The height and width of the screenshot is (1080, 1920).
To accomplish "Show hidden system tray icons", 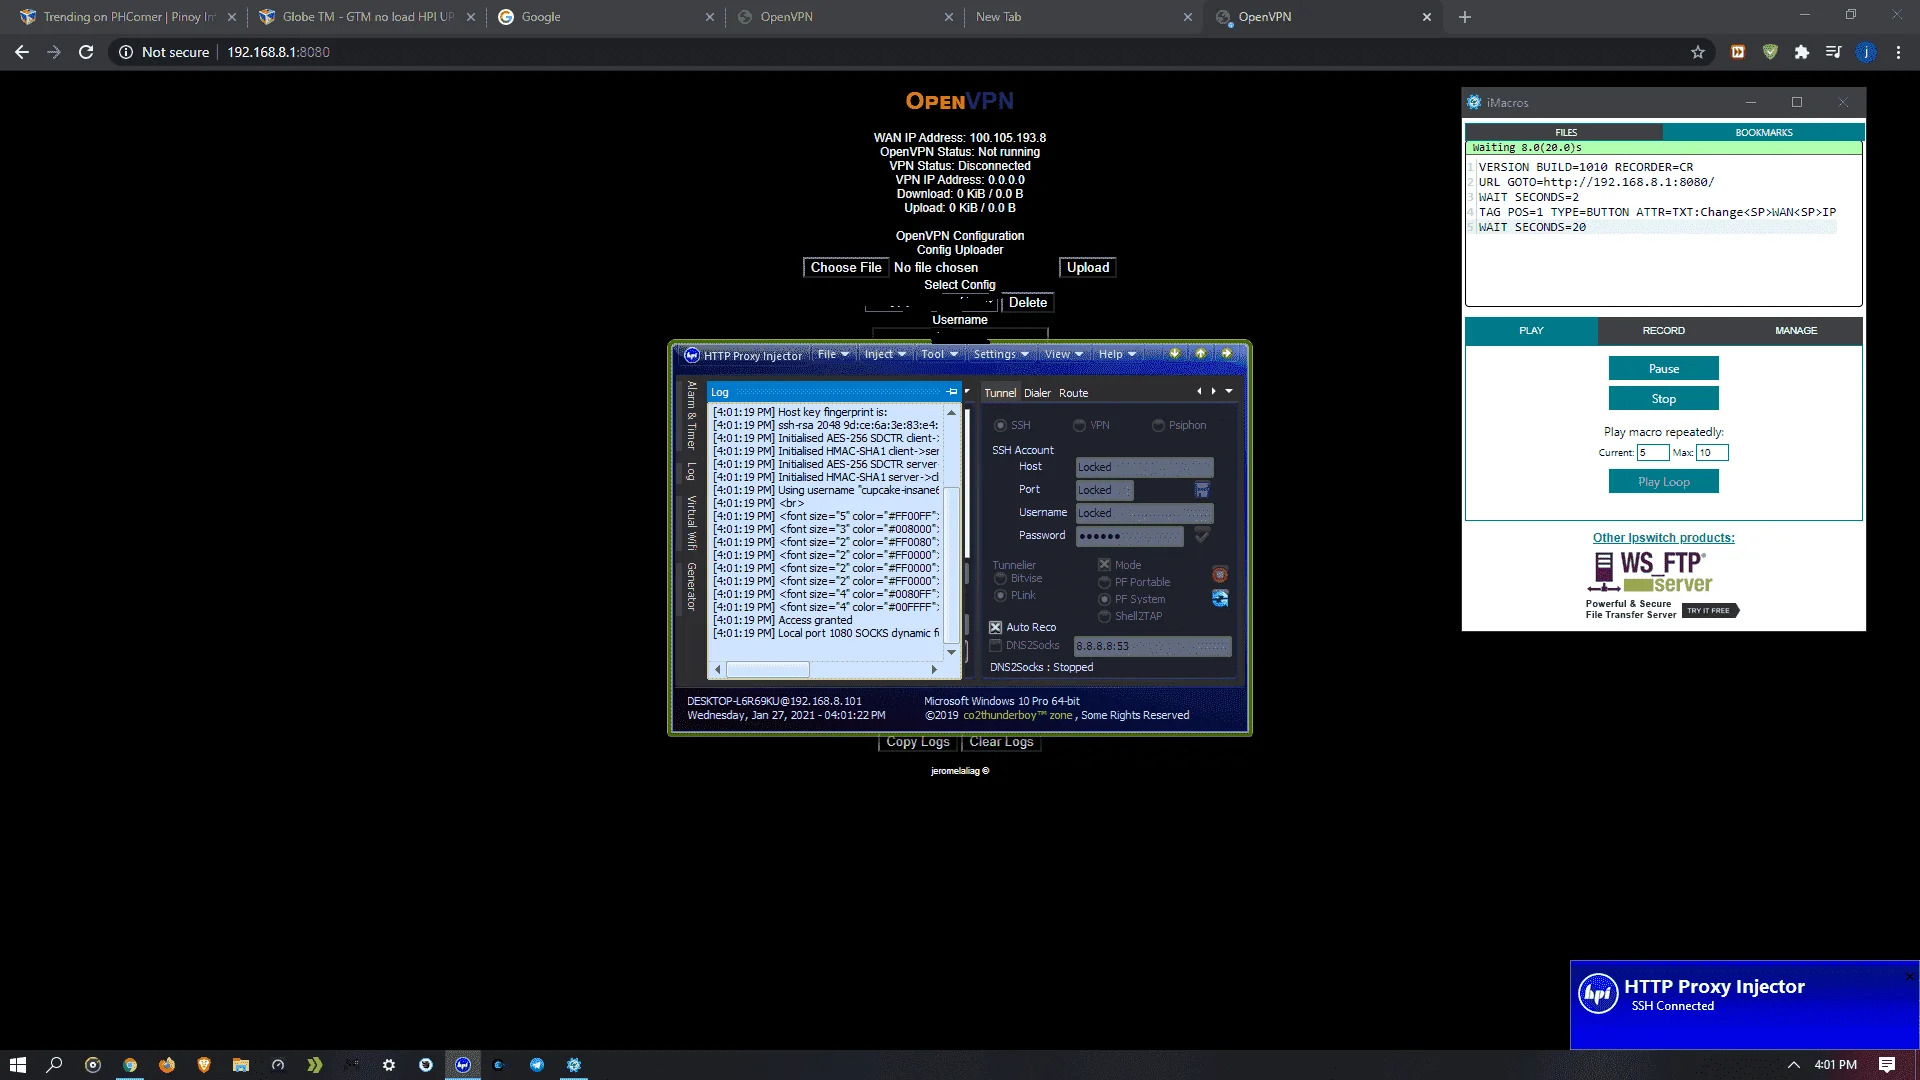I will click(1794, 1065).
